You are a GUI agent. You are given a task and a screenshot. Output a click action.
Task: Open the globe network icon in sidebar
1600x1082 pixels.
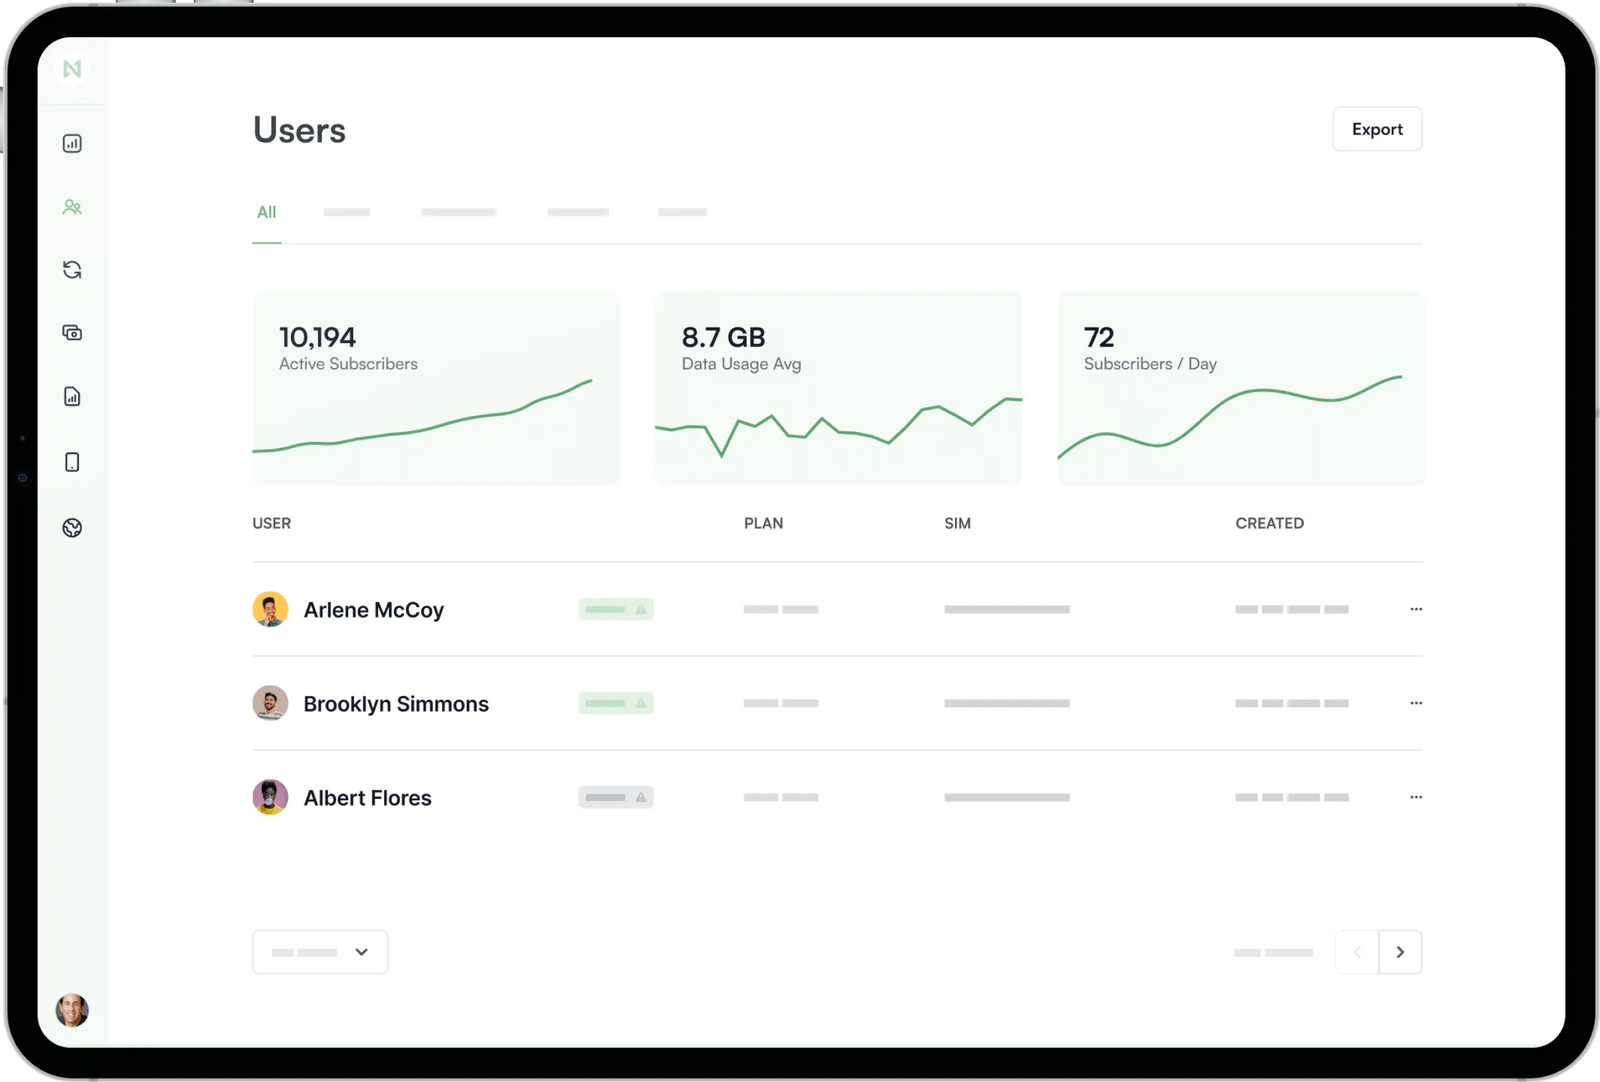coord(72,528)
